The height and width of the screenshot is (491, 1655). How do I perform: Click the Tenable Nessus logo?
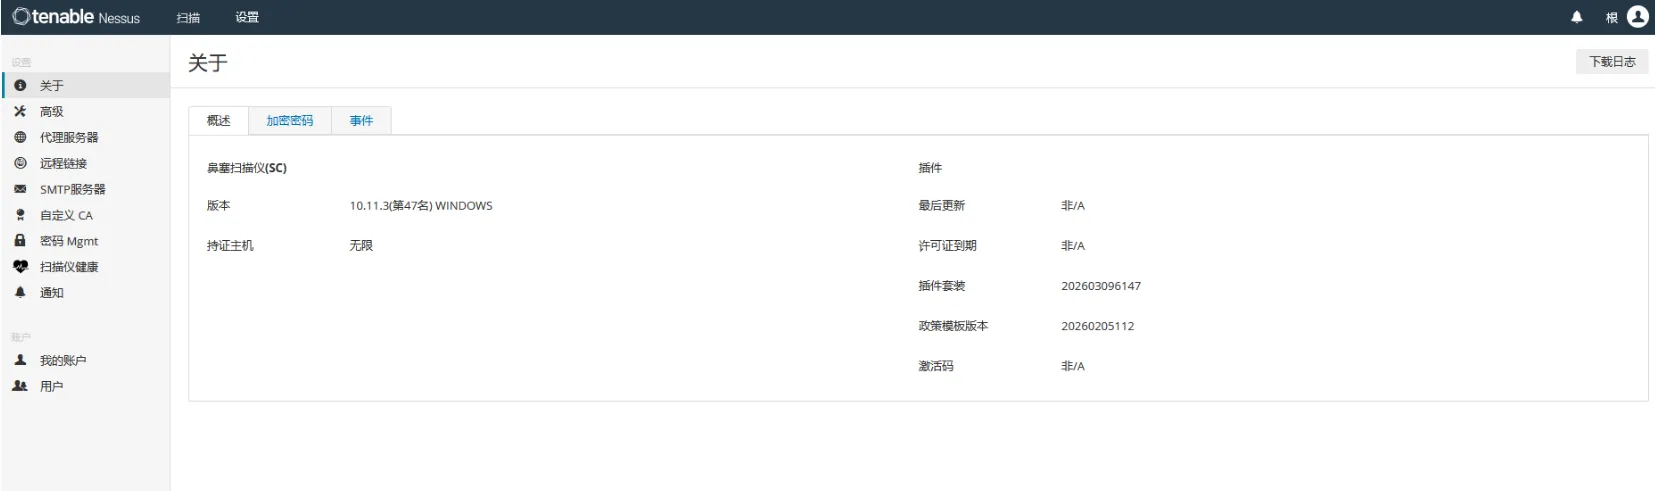click(x=76, y=17)
